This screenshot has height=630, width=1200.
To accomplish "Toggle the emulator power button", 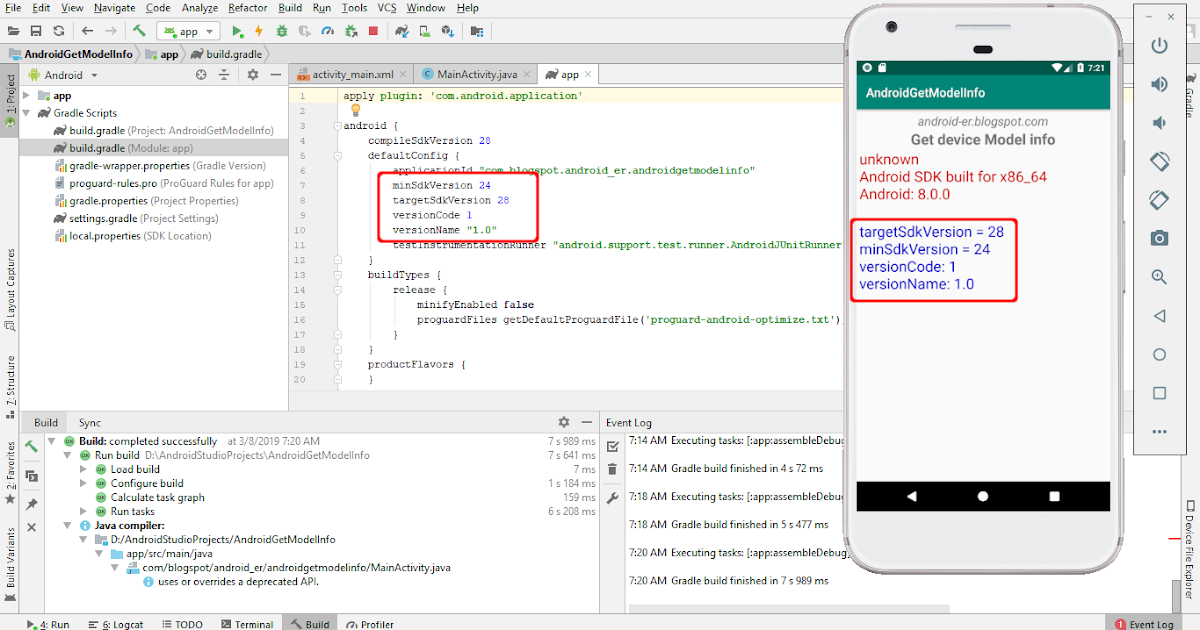I will 1159,45.
